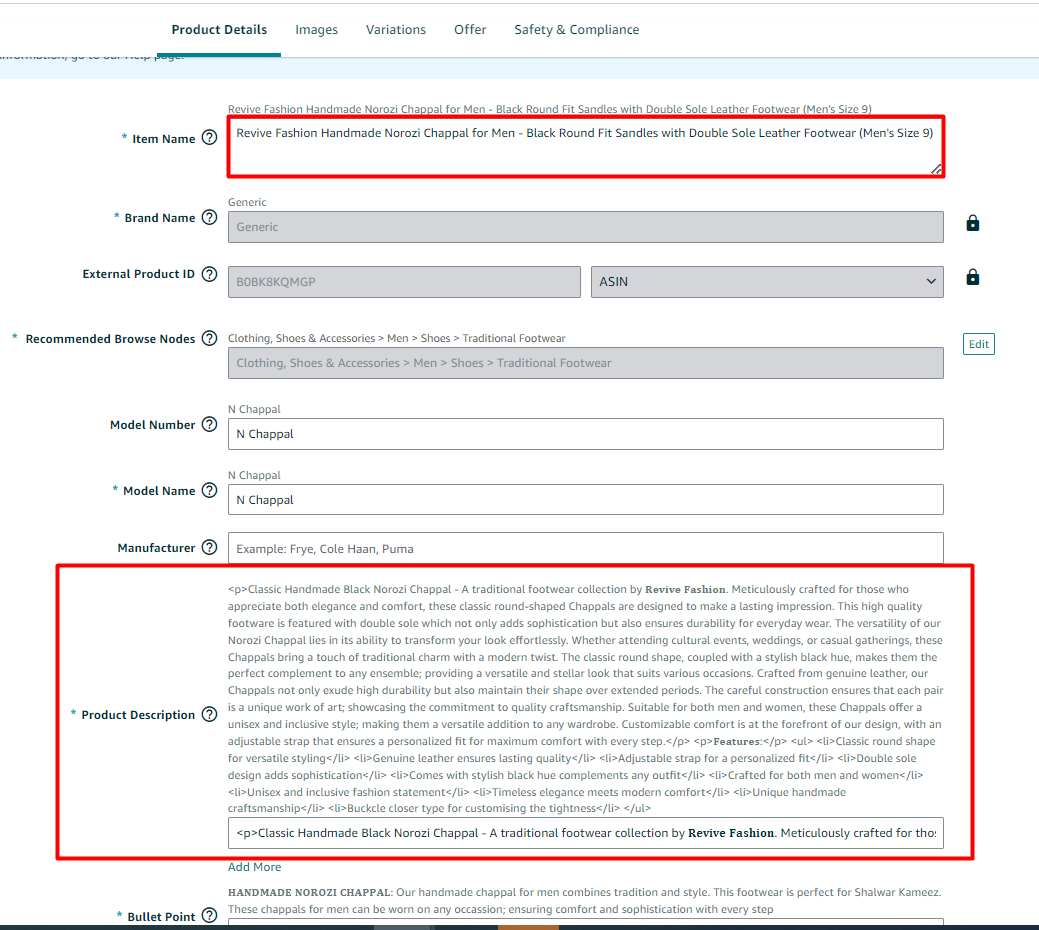Switch to the Images tab
1039x930 pixels.
(316, 30)
